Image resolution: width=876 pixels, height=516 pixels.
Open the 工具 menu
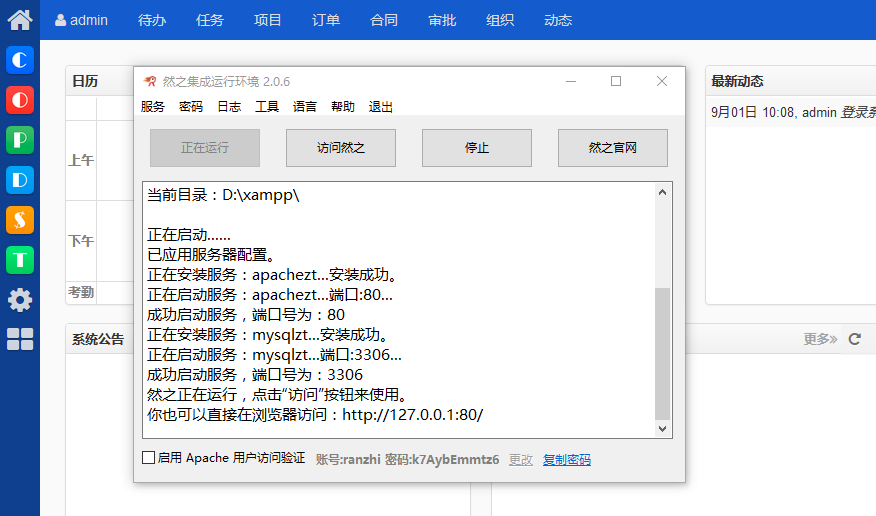[x=266, y=106]
